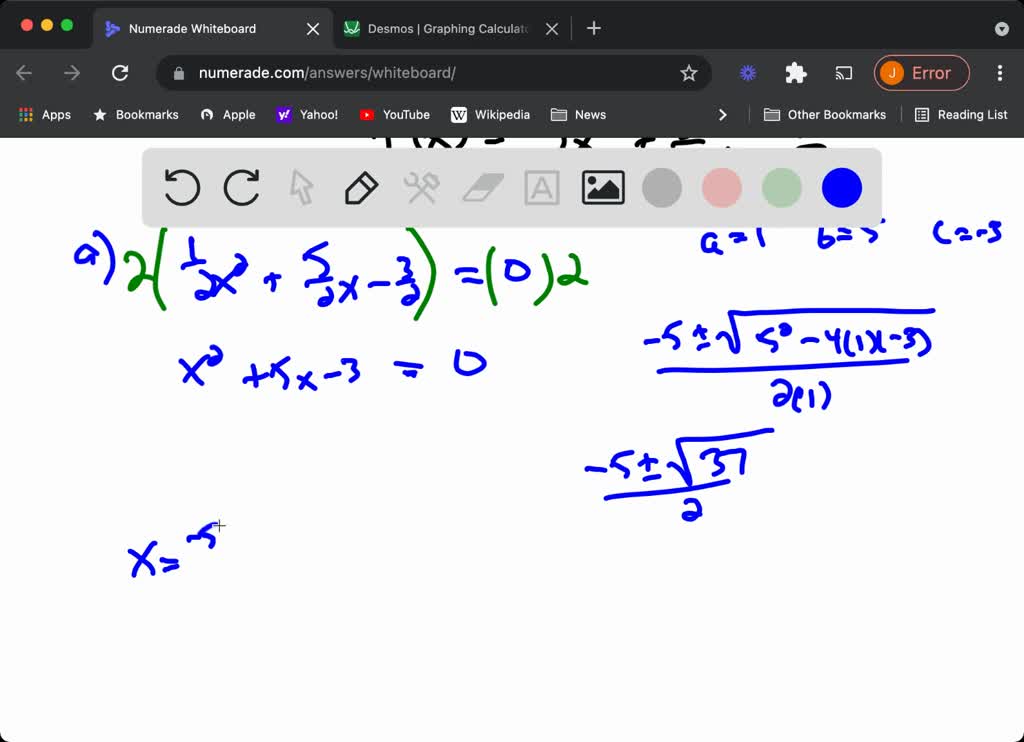Insert an image onto the whiteboard
Screen dimensions: 1024x742
click(x=601, y=187)
